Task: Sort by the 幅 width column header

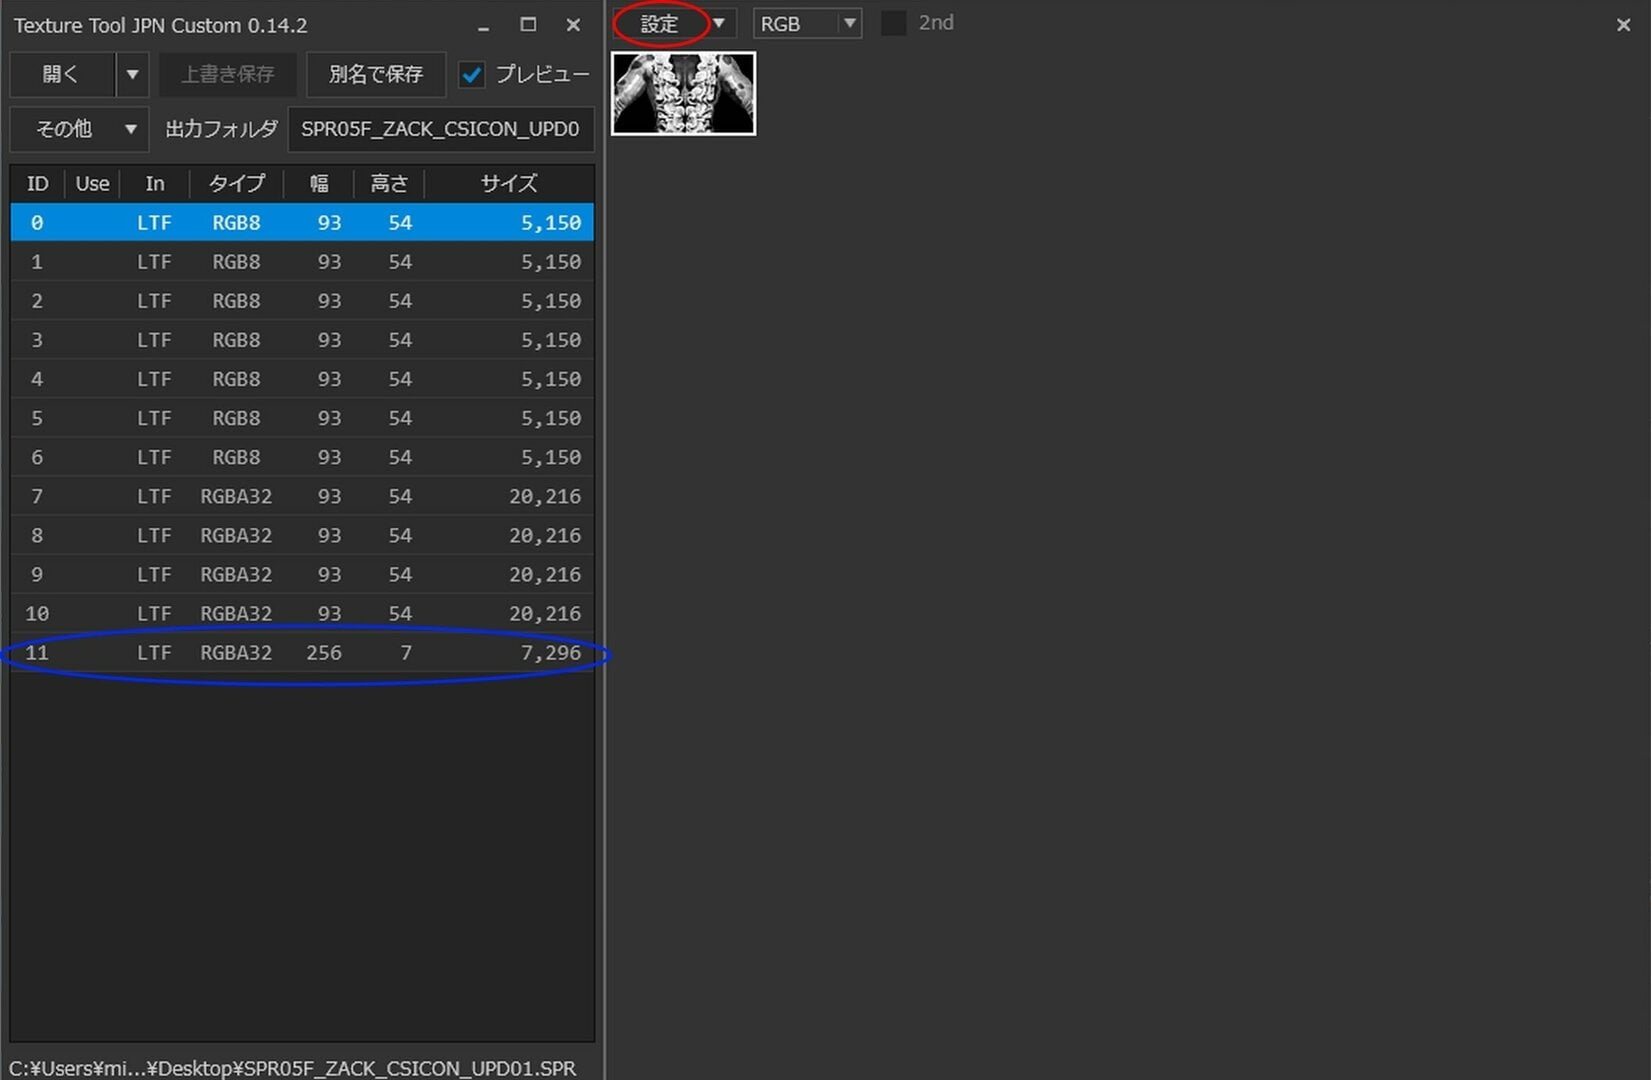Action: coord(319,183)
